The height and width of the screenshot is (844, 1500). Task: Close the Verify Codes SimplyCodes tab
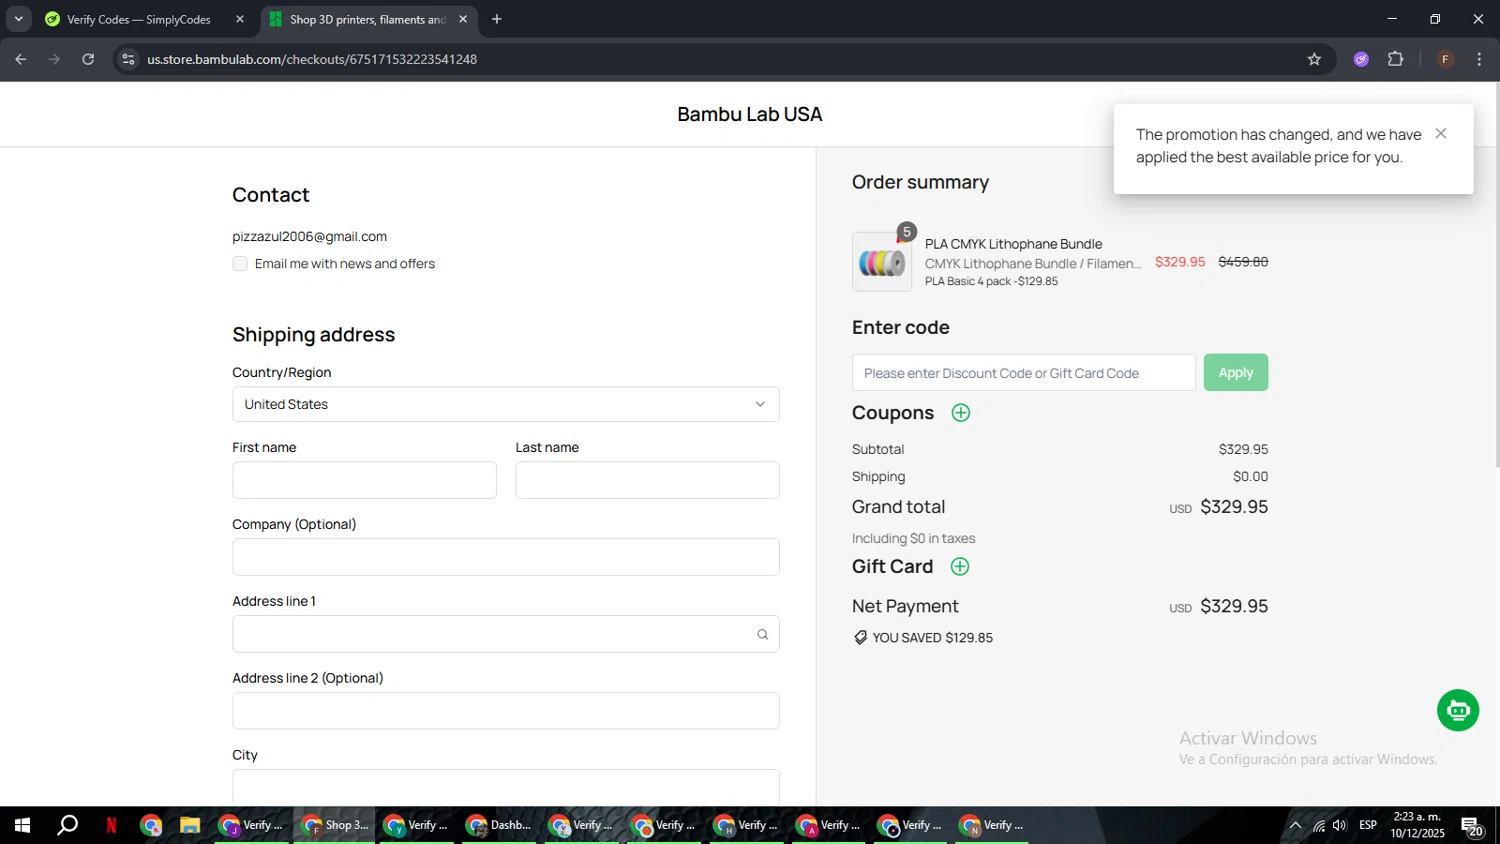[240, 19]
